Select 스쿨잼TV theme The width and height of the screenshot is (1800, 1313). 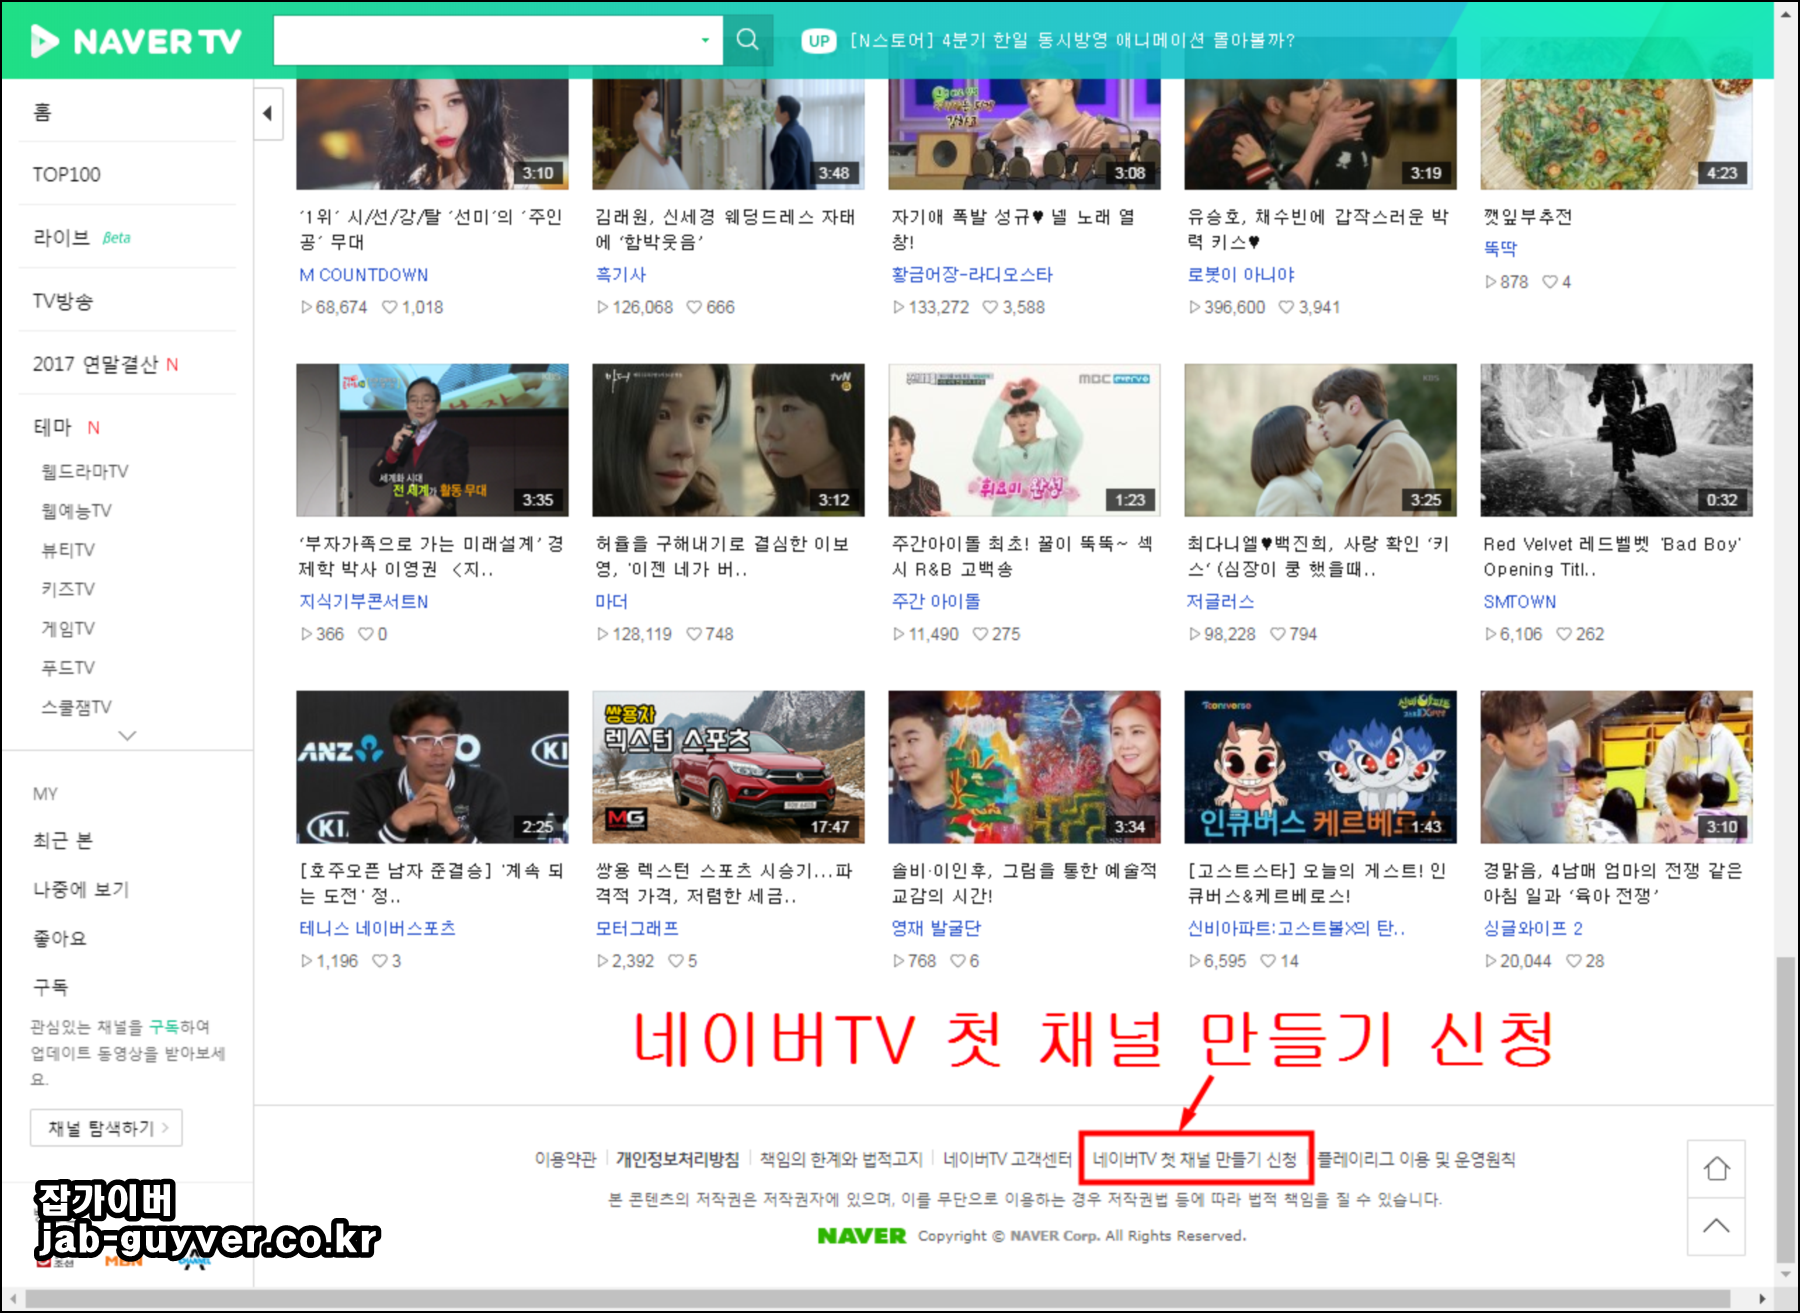pos(76,707)
